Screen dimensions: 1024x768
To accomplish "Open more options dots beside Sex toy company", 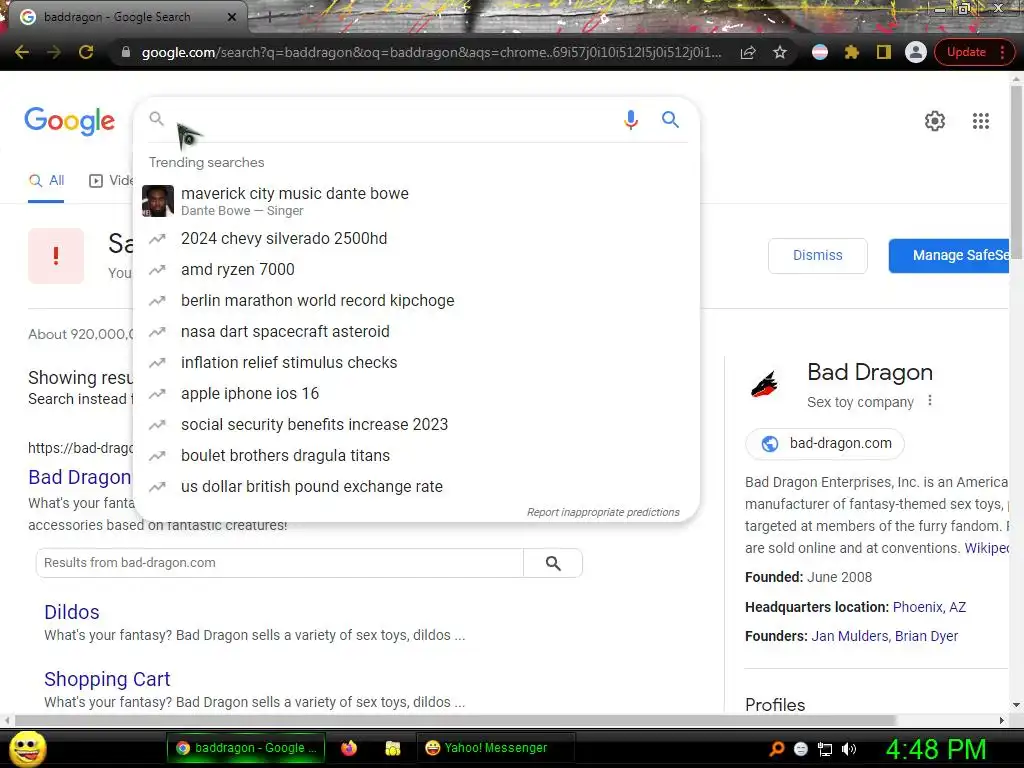I will 930,401.
